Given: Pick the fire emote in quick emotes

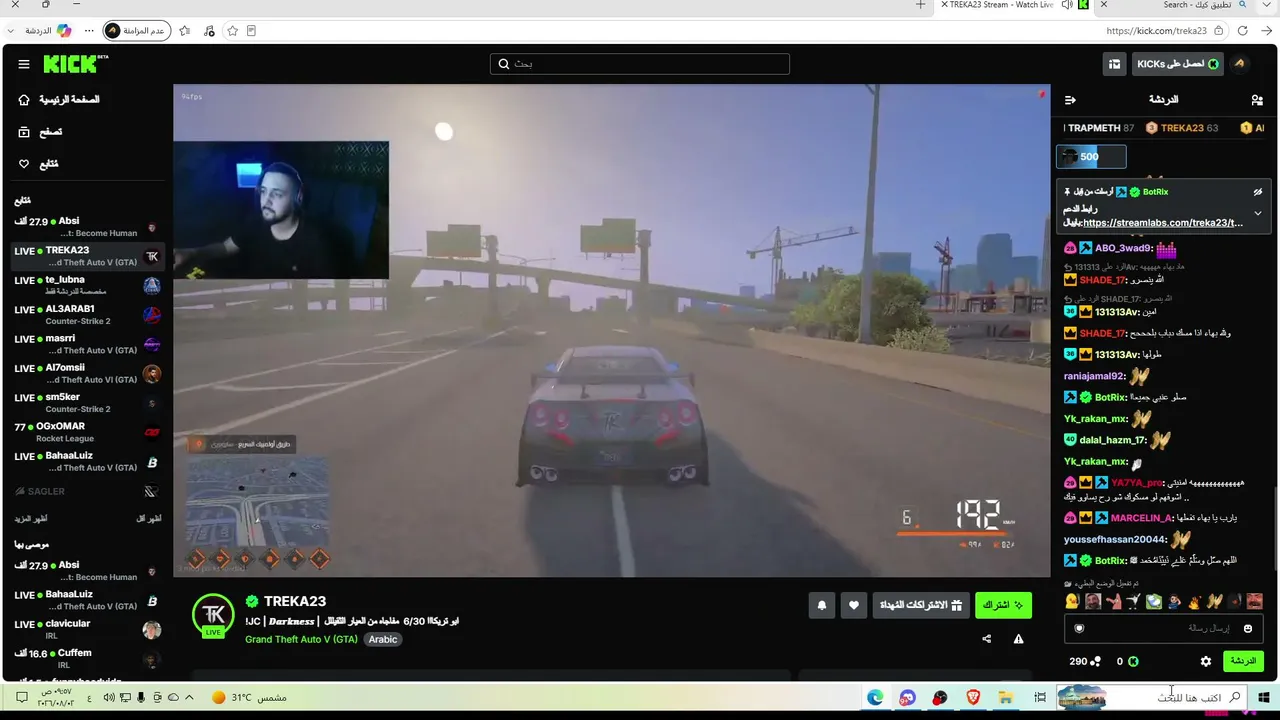Looking at the screenshot, I should [1194, 601].
